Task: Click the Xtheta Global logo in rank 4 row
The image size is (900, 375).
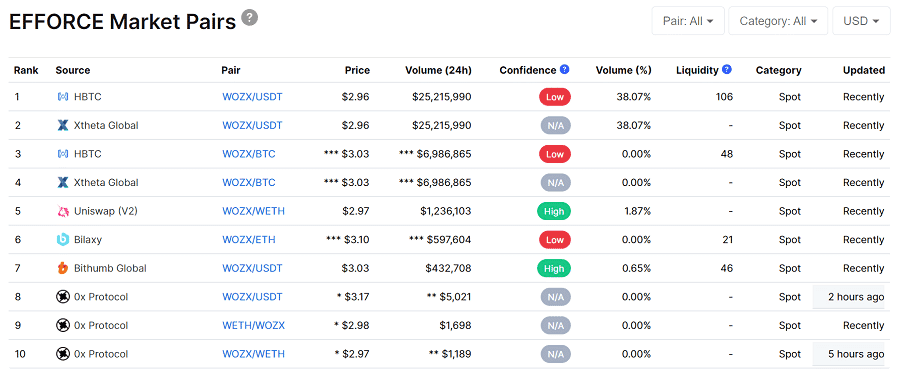Action: coord(63,183)
